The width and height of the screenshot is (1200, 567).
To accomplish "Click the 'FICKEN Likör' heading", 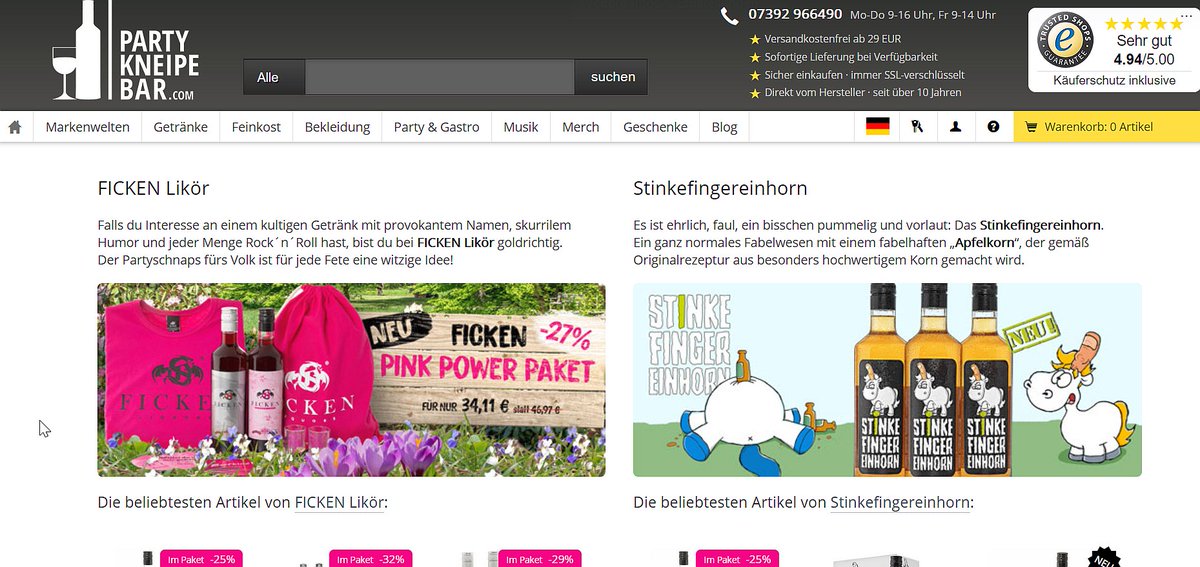I will click(153, 188).
